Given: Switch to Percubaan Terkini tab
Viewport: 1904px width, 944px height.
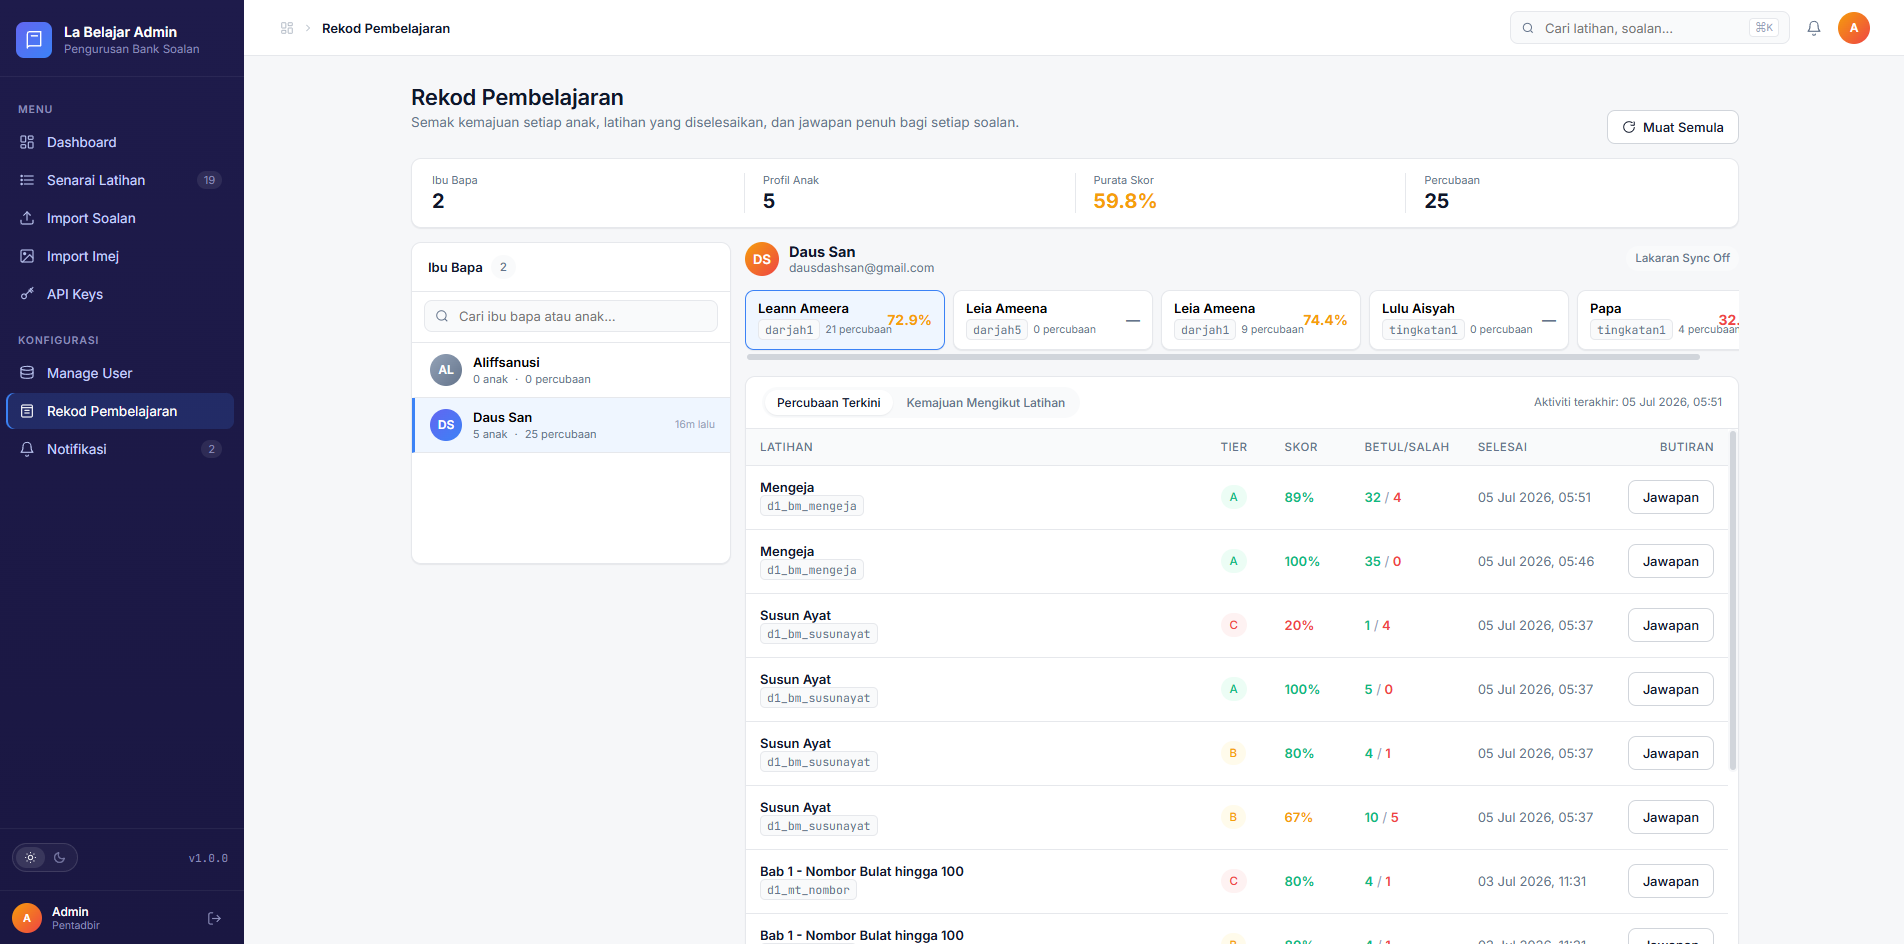Looking at the screenshot, I should (828, 403).
